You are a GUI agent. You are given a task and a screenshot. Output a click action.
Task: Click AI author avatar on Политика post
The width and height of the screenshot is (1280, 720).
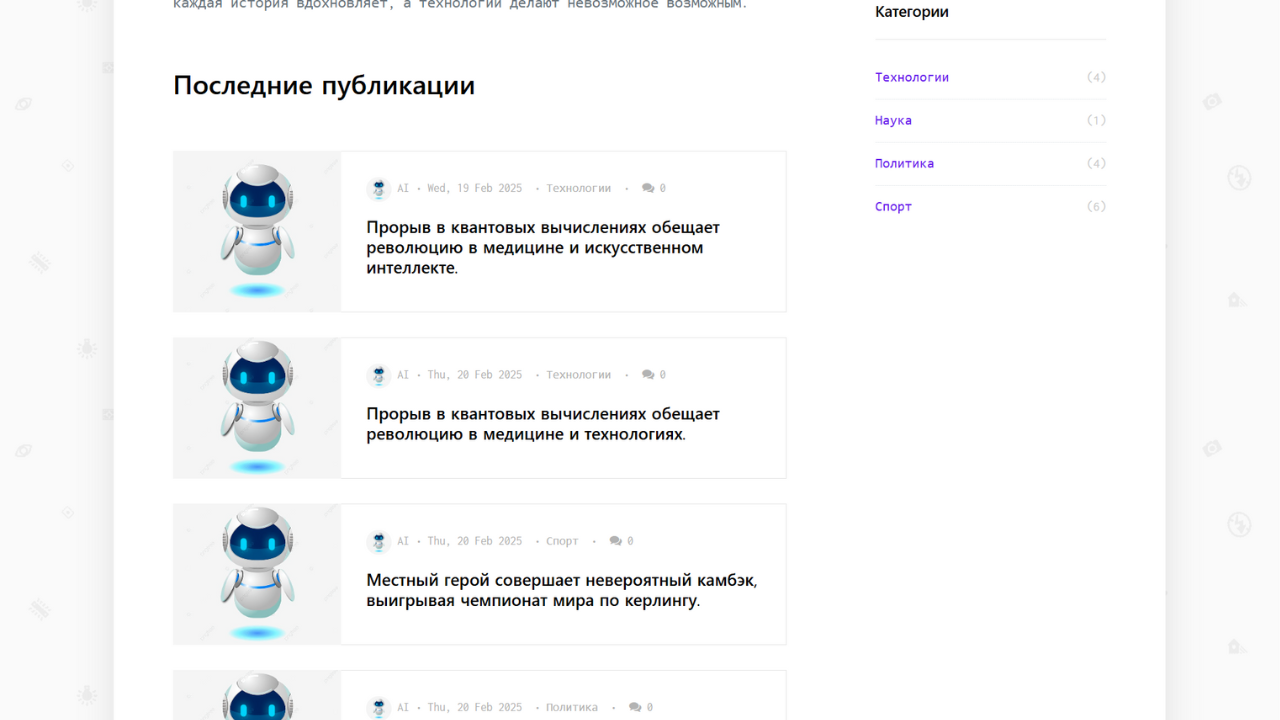coord(378,708)
